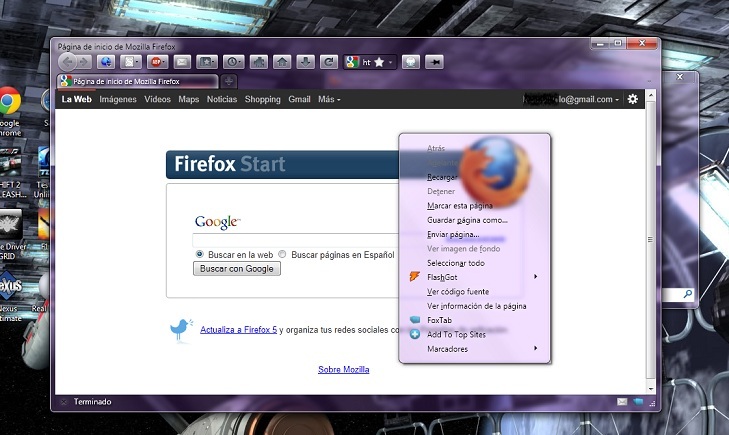Image resolution: width=729 pixels, height=435 pixels.
Task: Expand the address bar dropdown arrow
Action: pyautogui.click(x=391, y=62)
